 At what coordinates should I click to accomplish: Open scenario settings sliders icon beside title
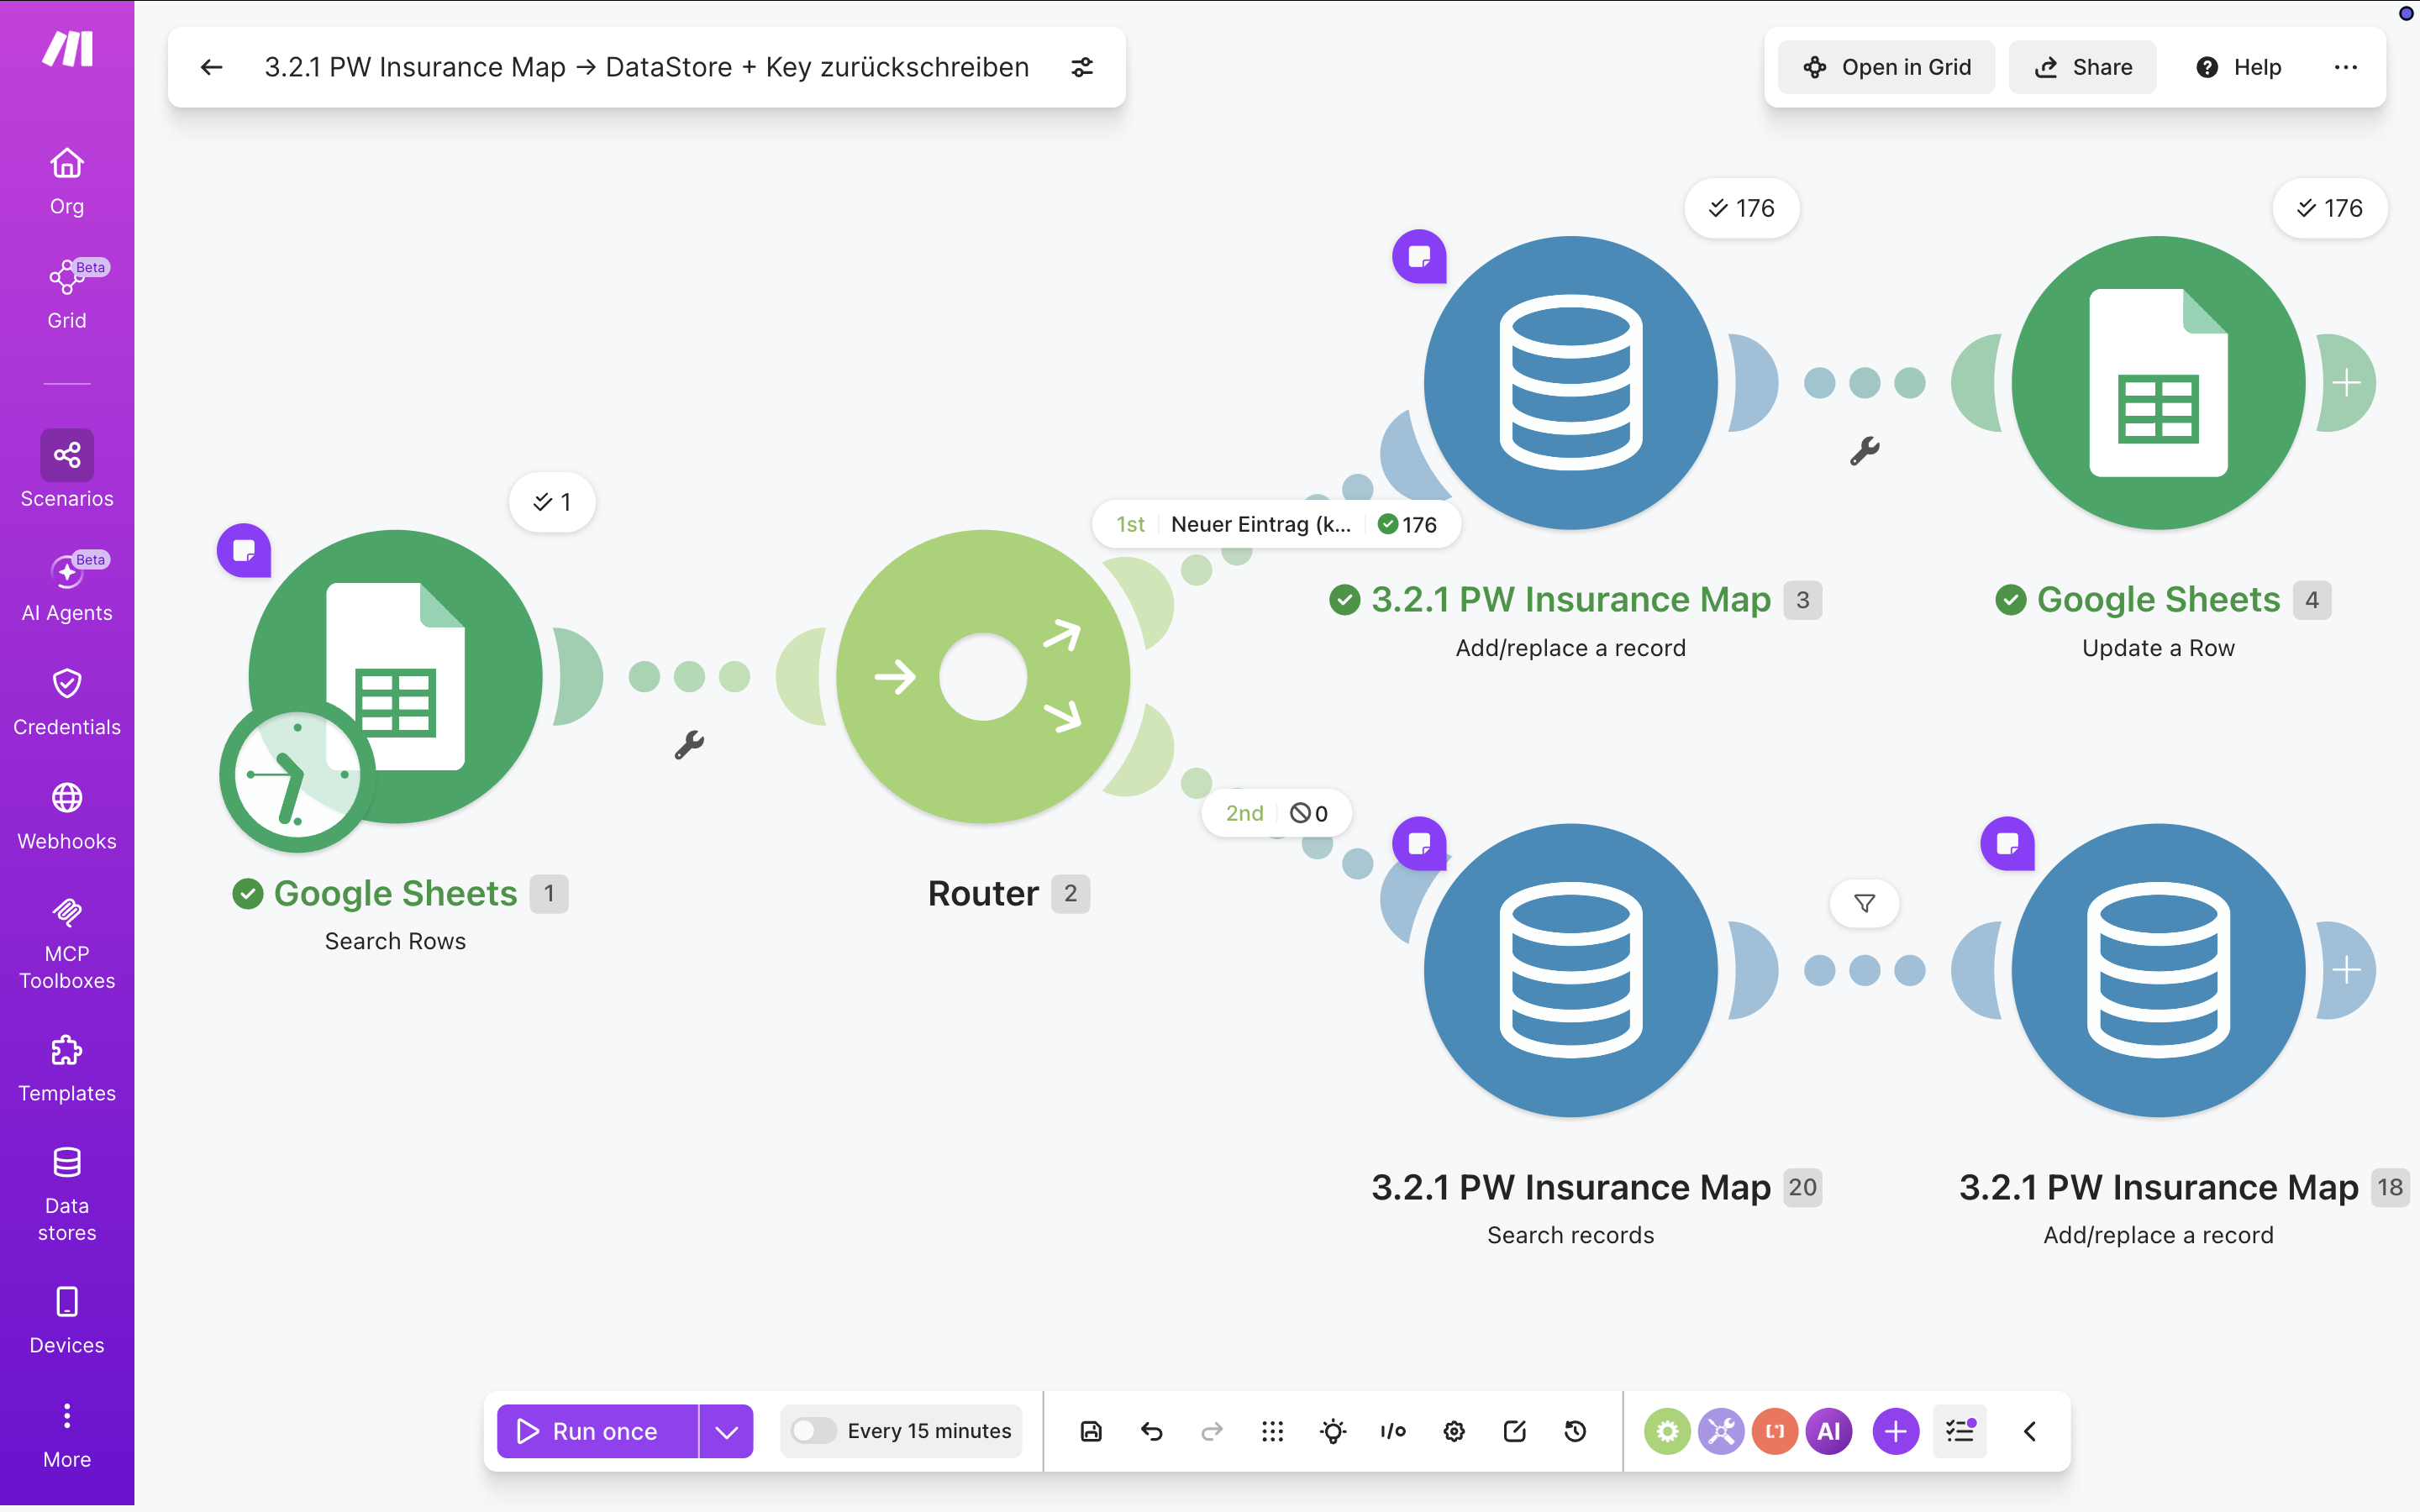[1082, 67]
